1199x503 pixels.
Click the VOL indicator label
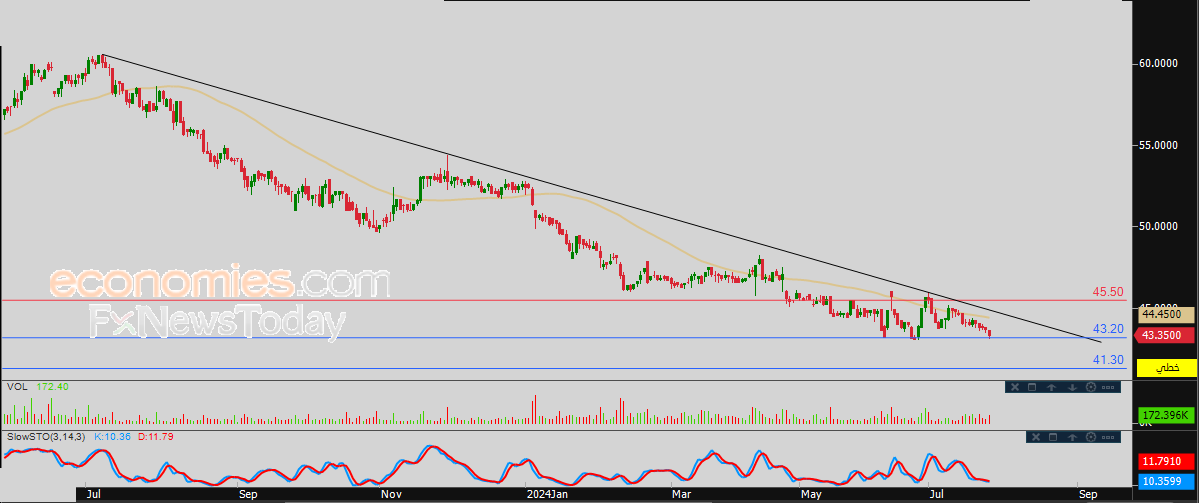click(x=17, y=387)
